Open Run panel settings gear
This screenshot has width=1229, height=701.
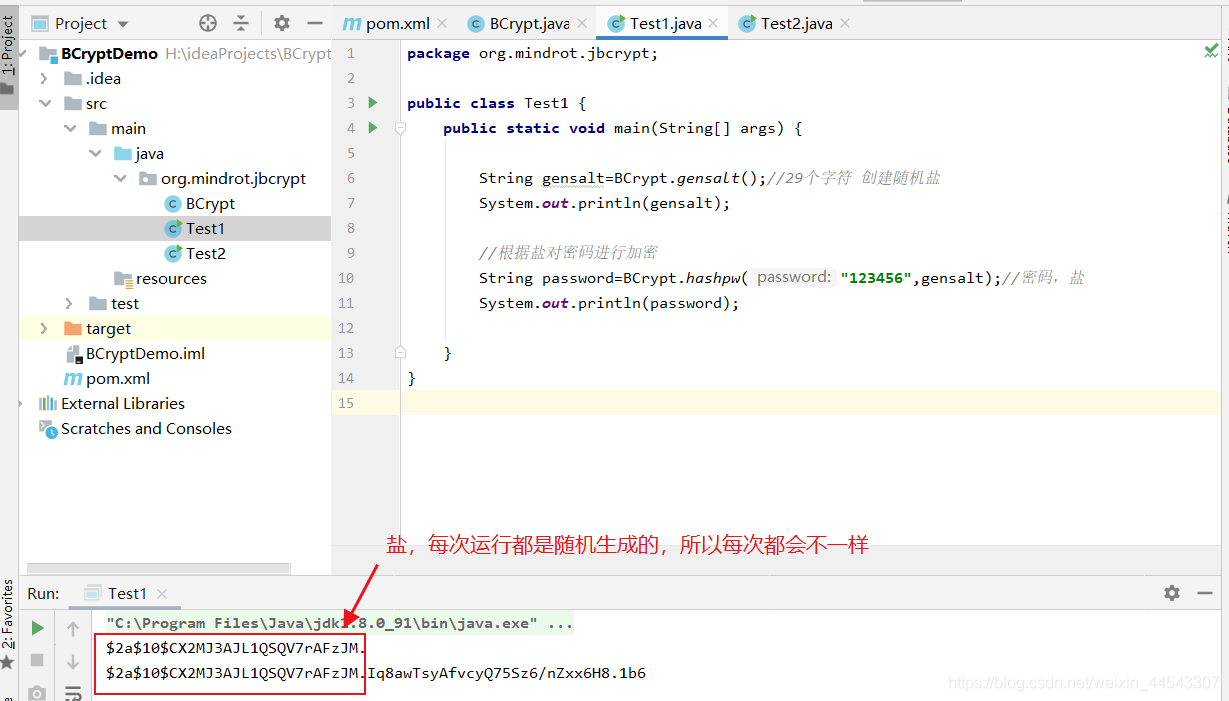click(1172, 593)
